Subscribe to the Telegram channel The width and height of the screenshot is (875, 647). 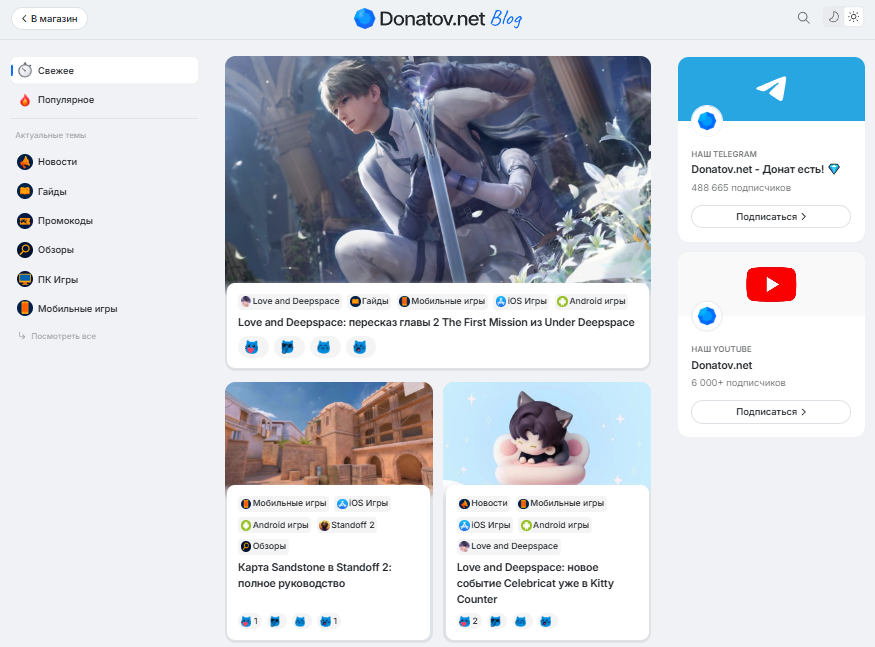(771, 217)
